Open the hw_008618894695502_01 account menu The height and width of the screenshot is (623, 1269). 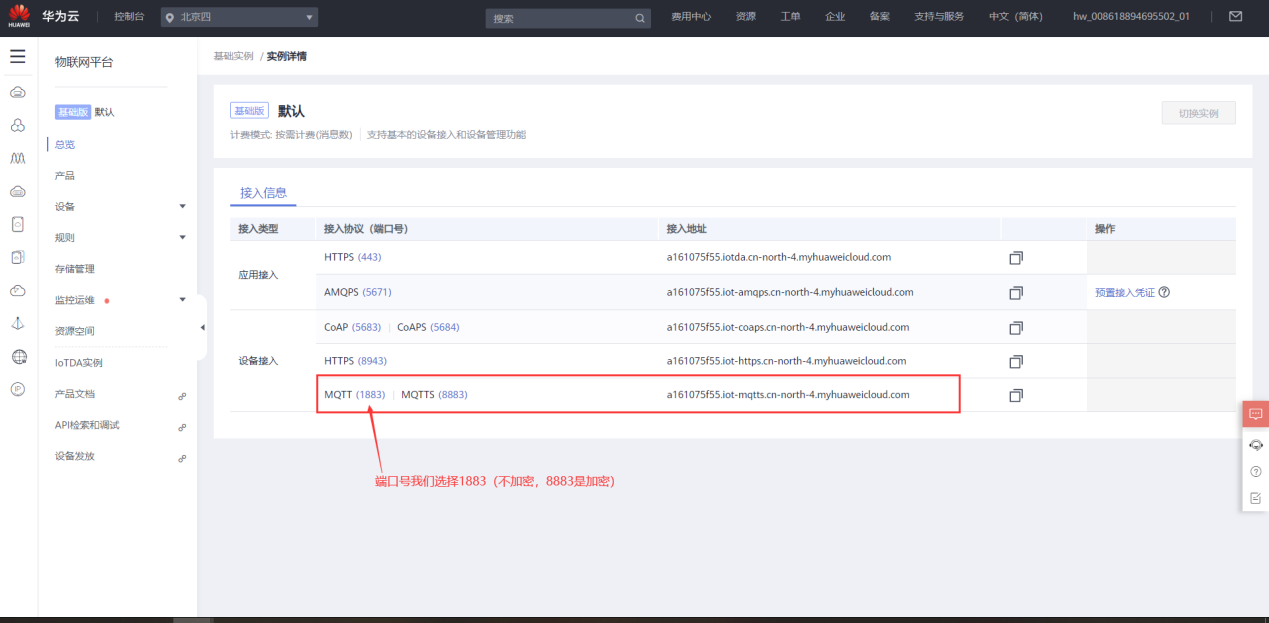pos(1131,17)
